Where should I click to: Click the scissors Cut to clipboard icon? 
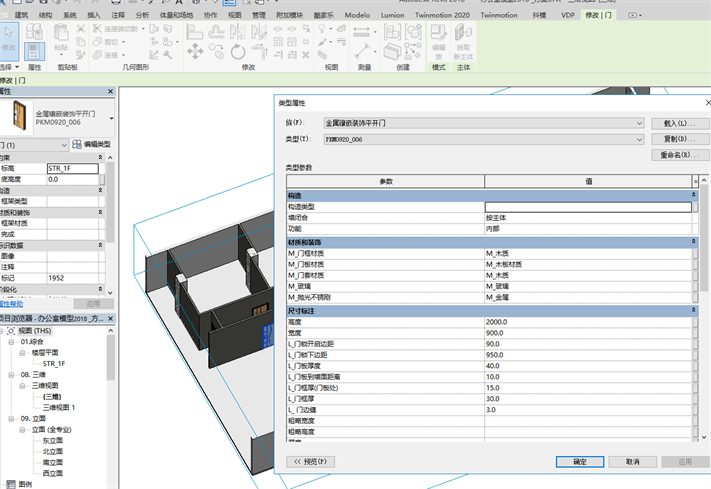click(81, 29)
